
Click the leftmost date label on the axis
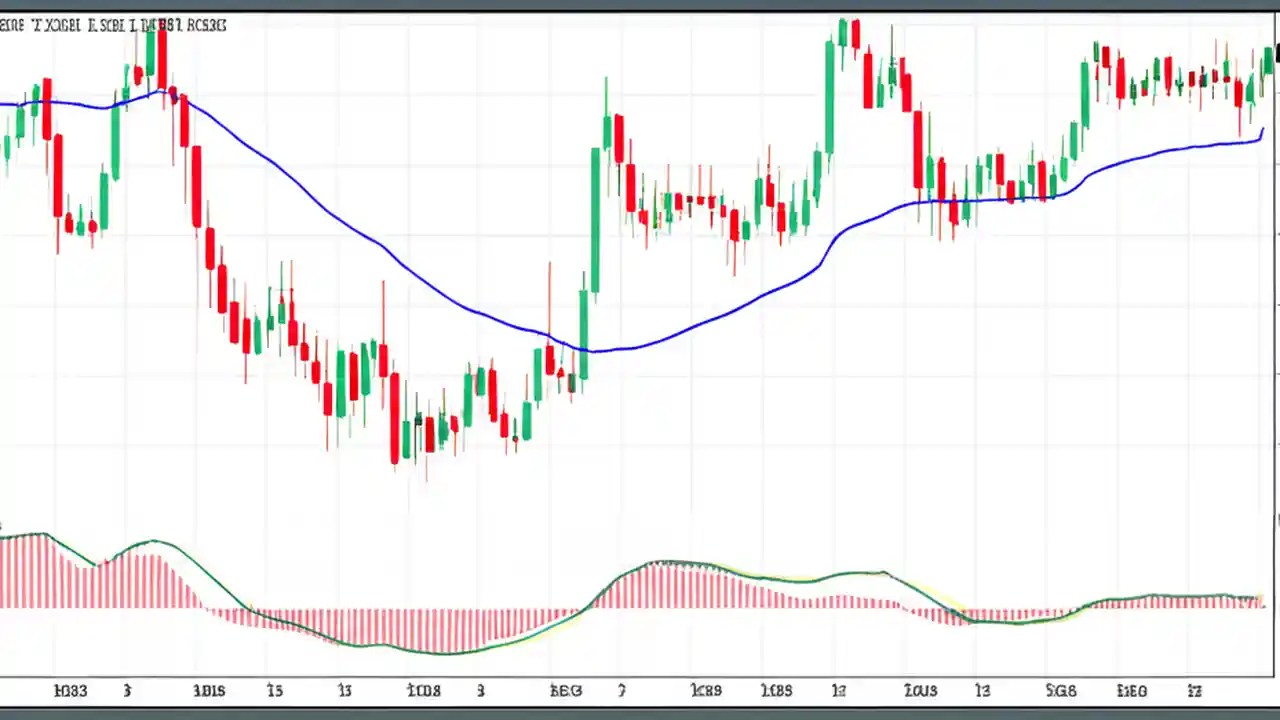click(x=70, y=690)
